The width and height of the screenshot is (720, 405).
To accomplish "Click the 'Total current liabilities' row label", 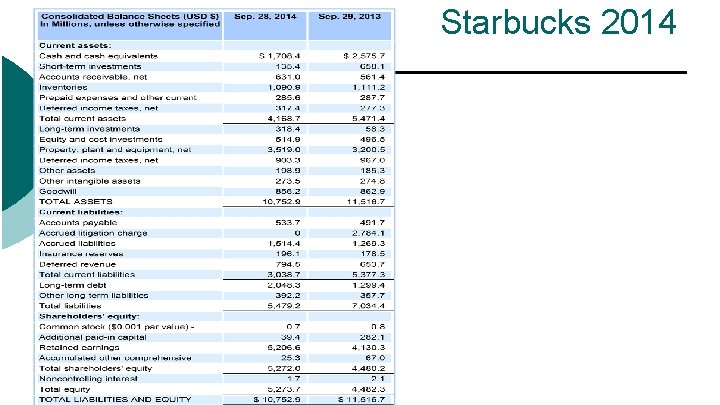I will point(87,275).
